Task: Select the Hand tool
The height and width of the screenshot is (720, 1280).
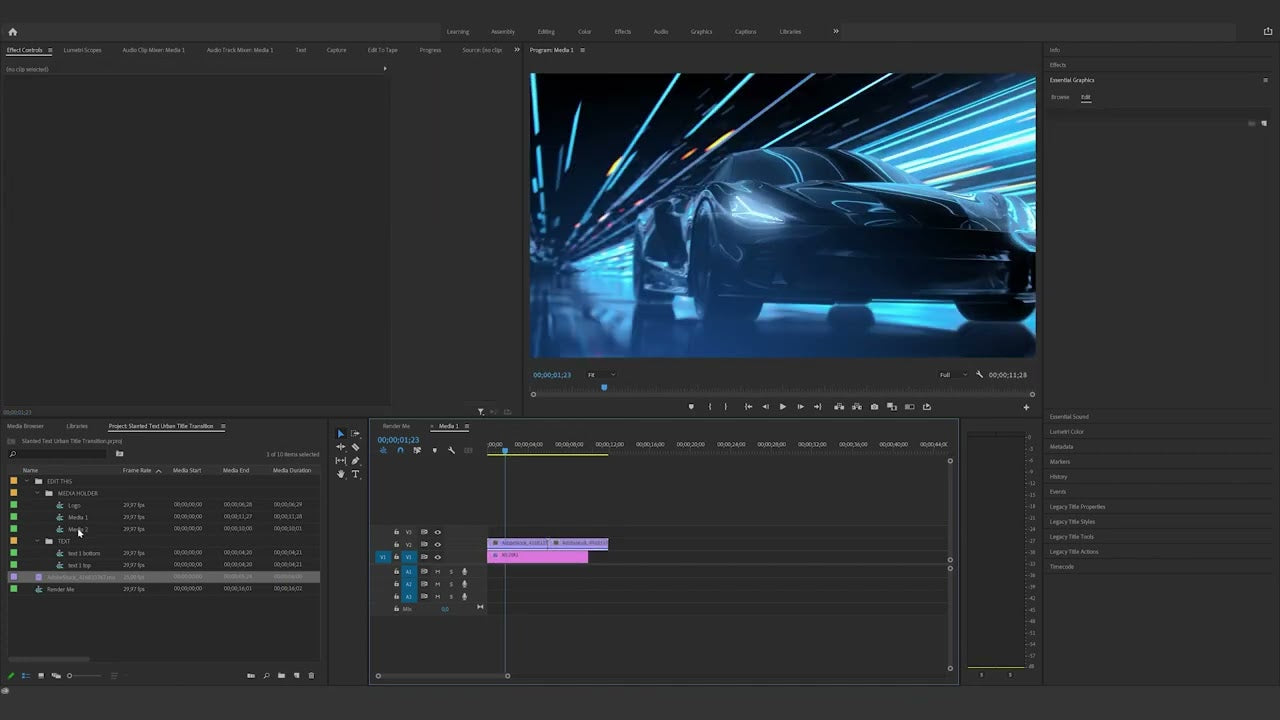Action: (341, 474)
